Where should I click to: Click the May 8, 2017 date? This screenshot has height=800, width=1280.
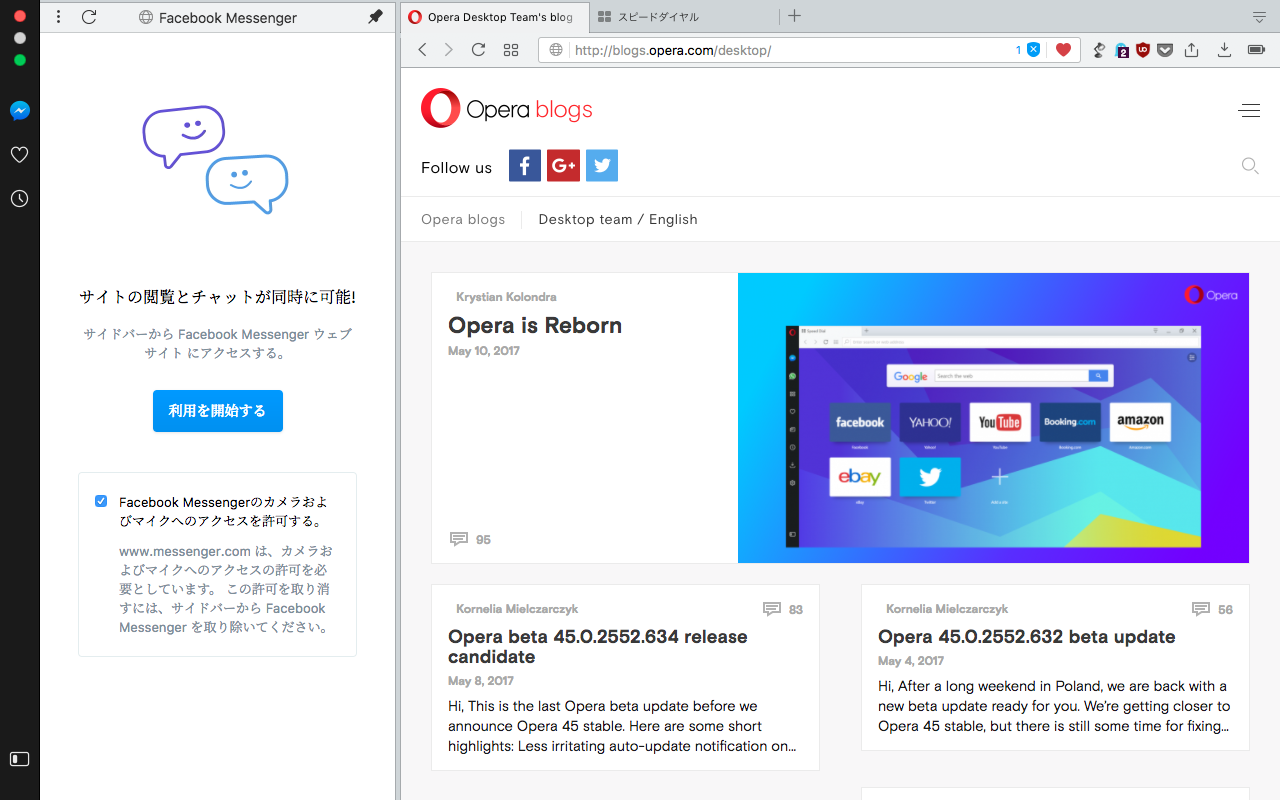click(481, 681)
